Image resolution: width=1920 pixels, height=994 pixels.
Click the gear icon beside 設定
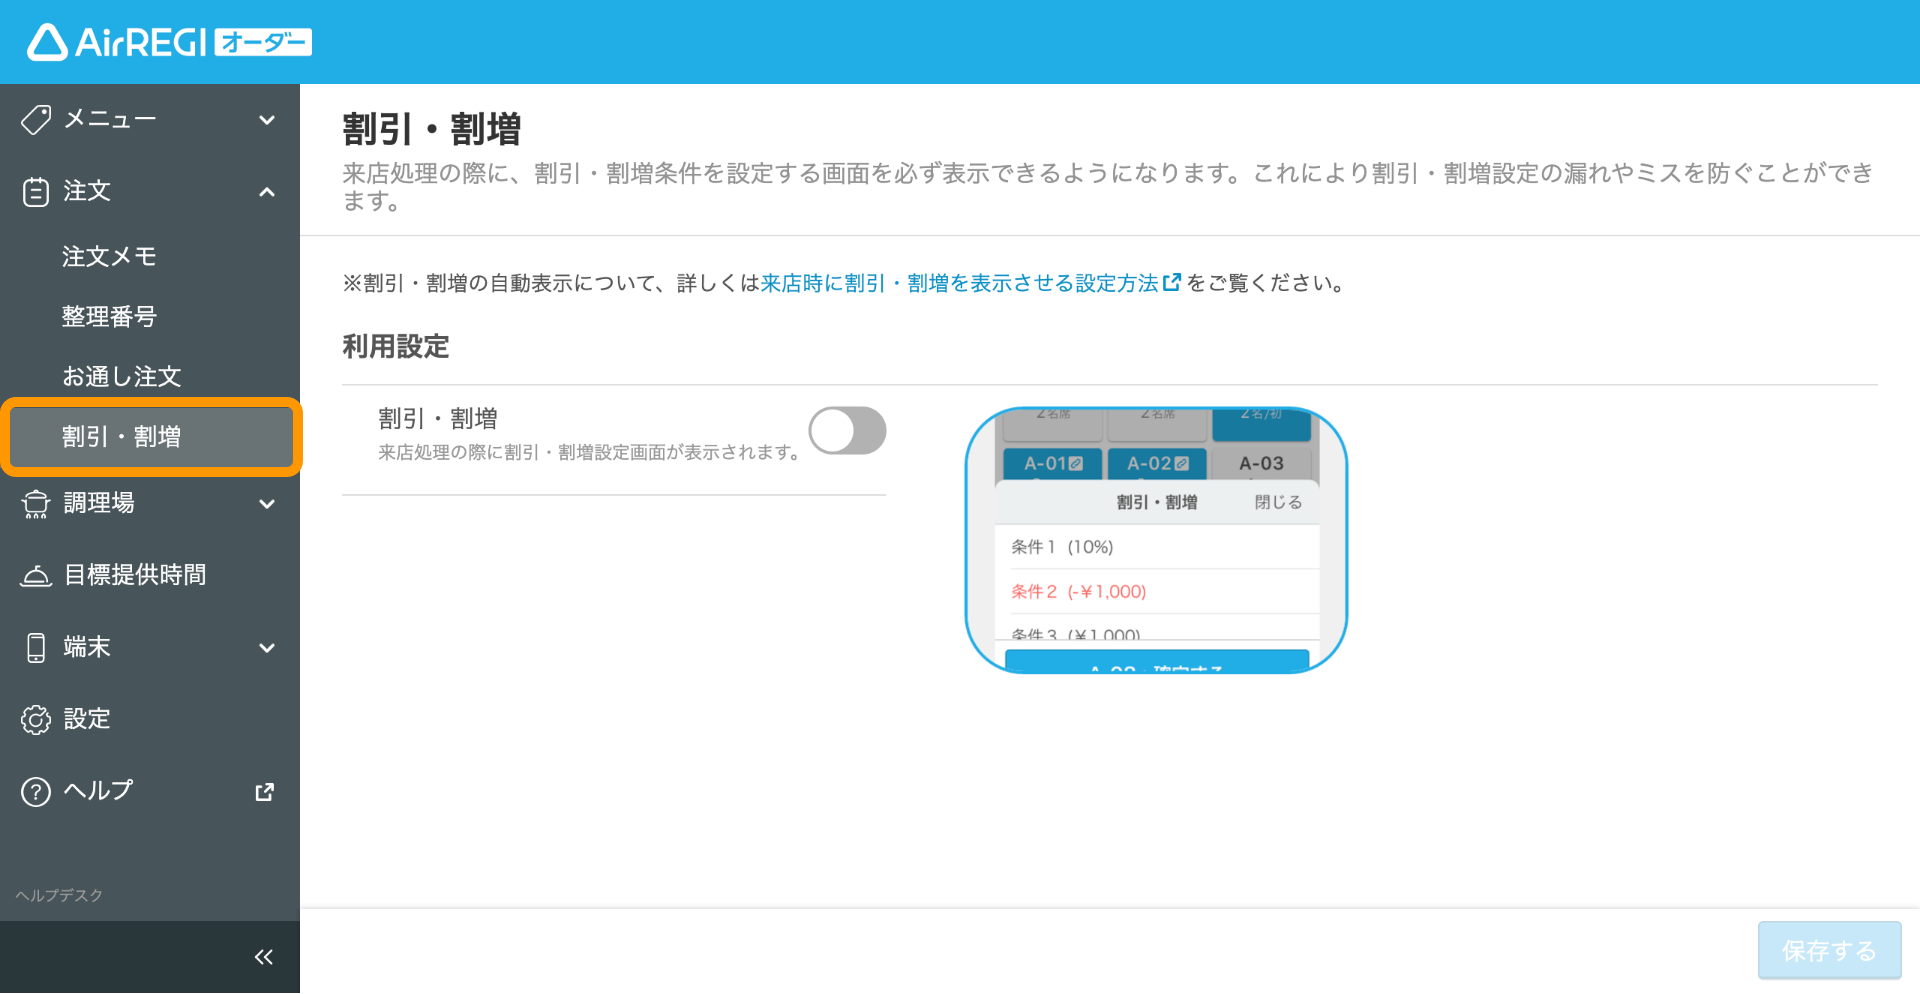(x=36, y=720)
